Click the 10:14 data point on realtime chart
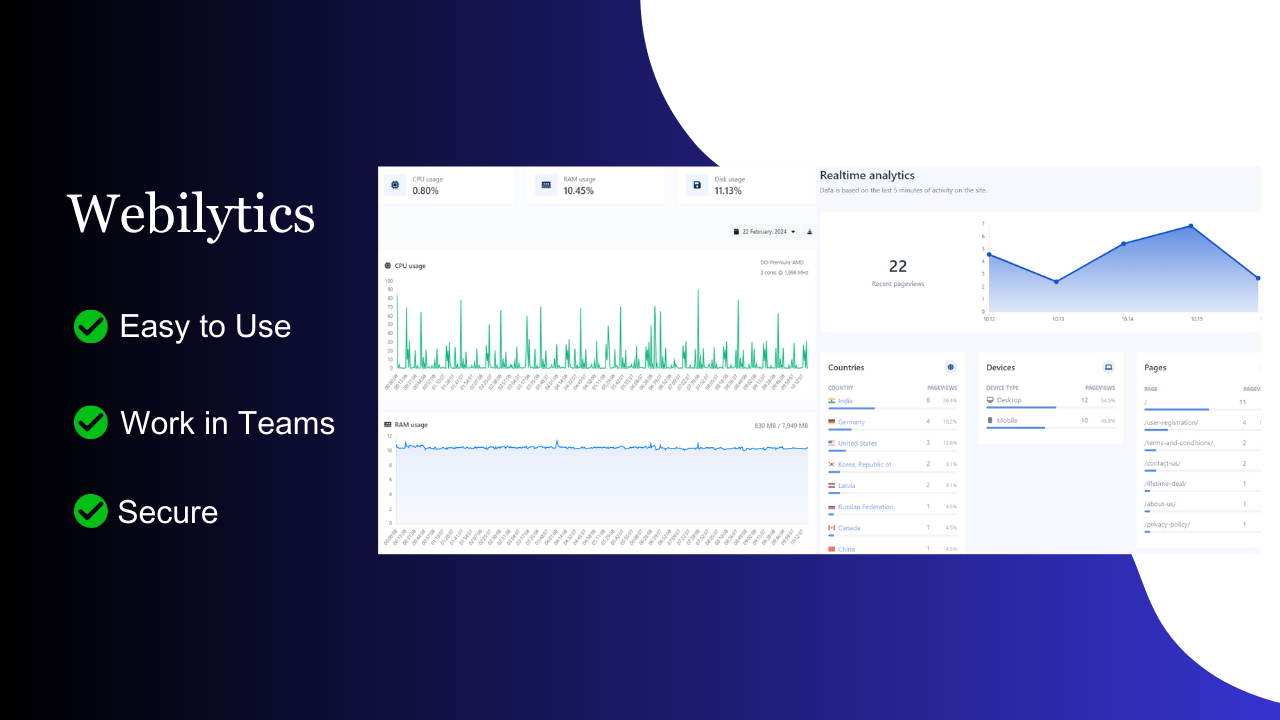 tap(1124, 244)
